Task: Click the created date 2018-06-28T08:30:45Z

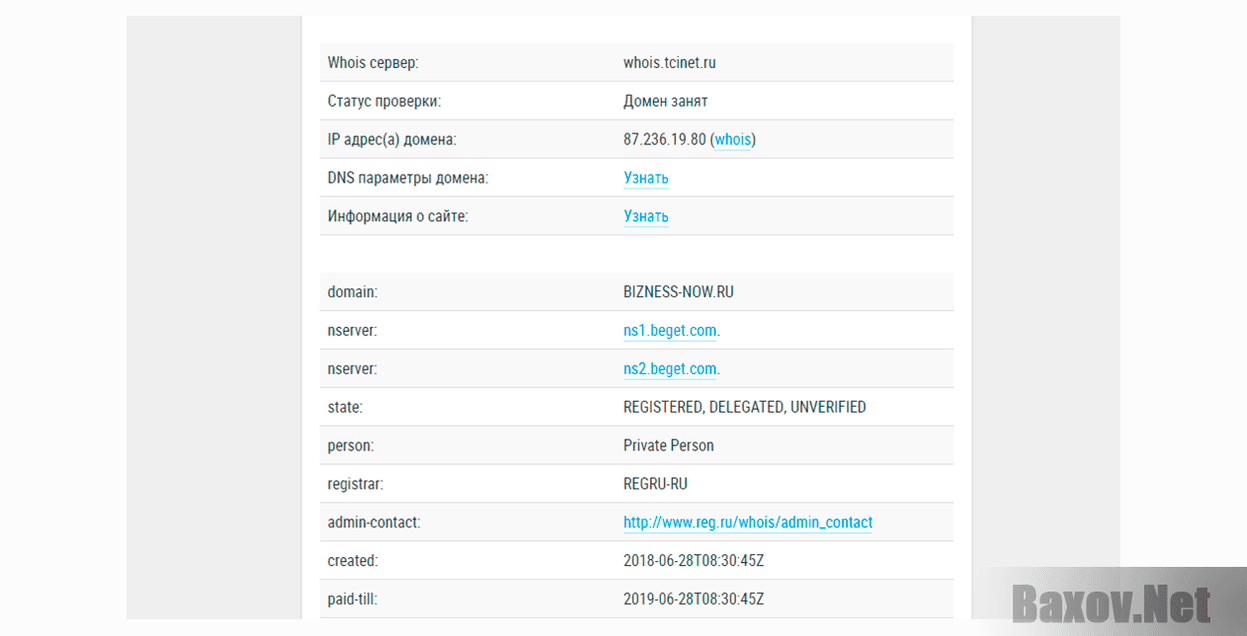Action: (x=693, y=561)
